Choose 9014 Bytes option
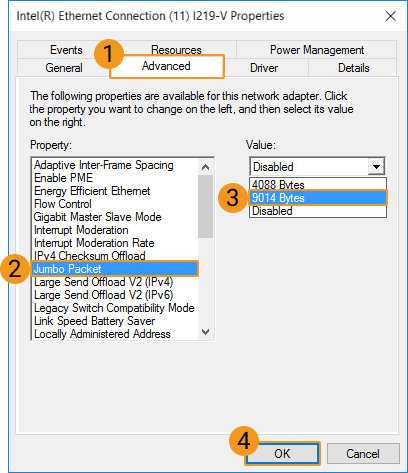Screen dimensions: 408x473 coord(318,198)
